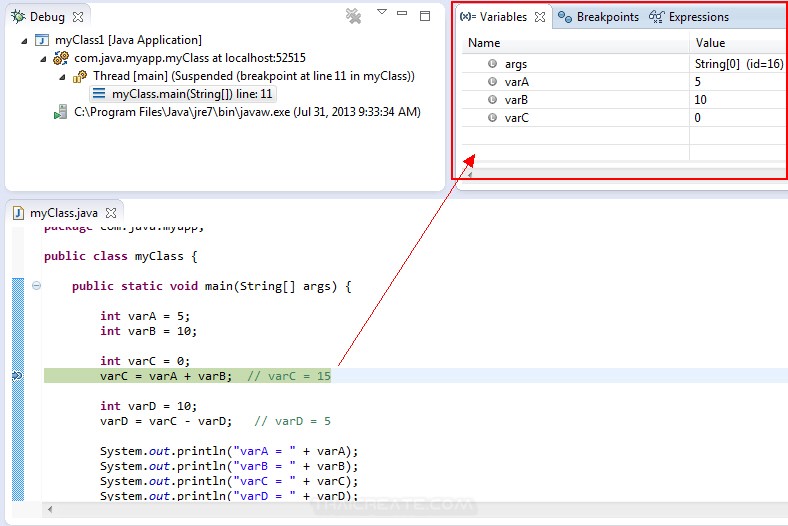The width and height of the screenshot is (788, 526).
Task: Click the varA value 5
Action: 698,82
